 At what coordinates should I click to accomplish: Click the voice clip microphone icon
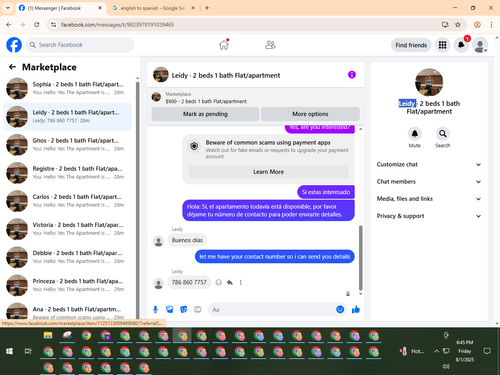(155, 310)
